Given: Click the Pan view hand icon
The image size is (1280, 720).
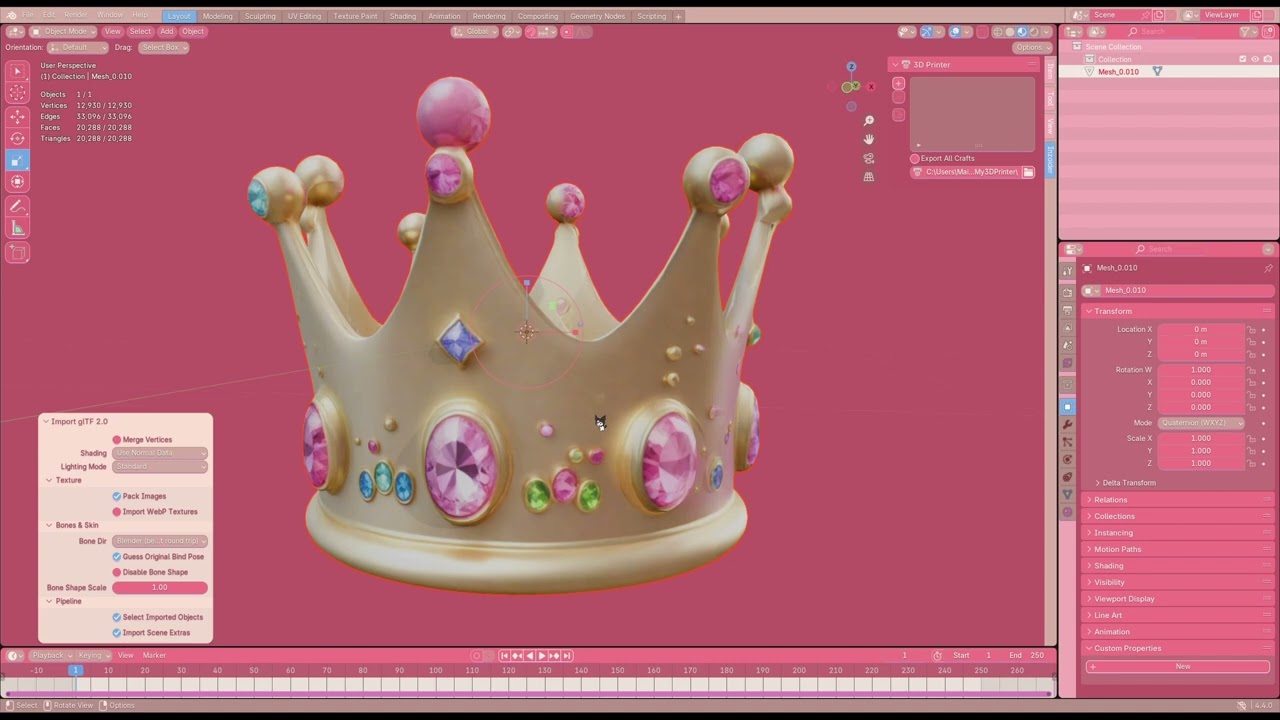Looking at the screenshot, I should 868,139.
